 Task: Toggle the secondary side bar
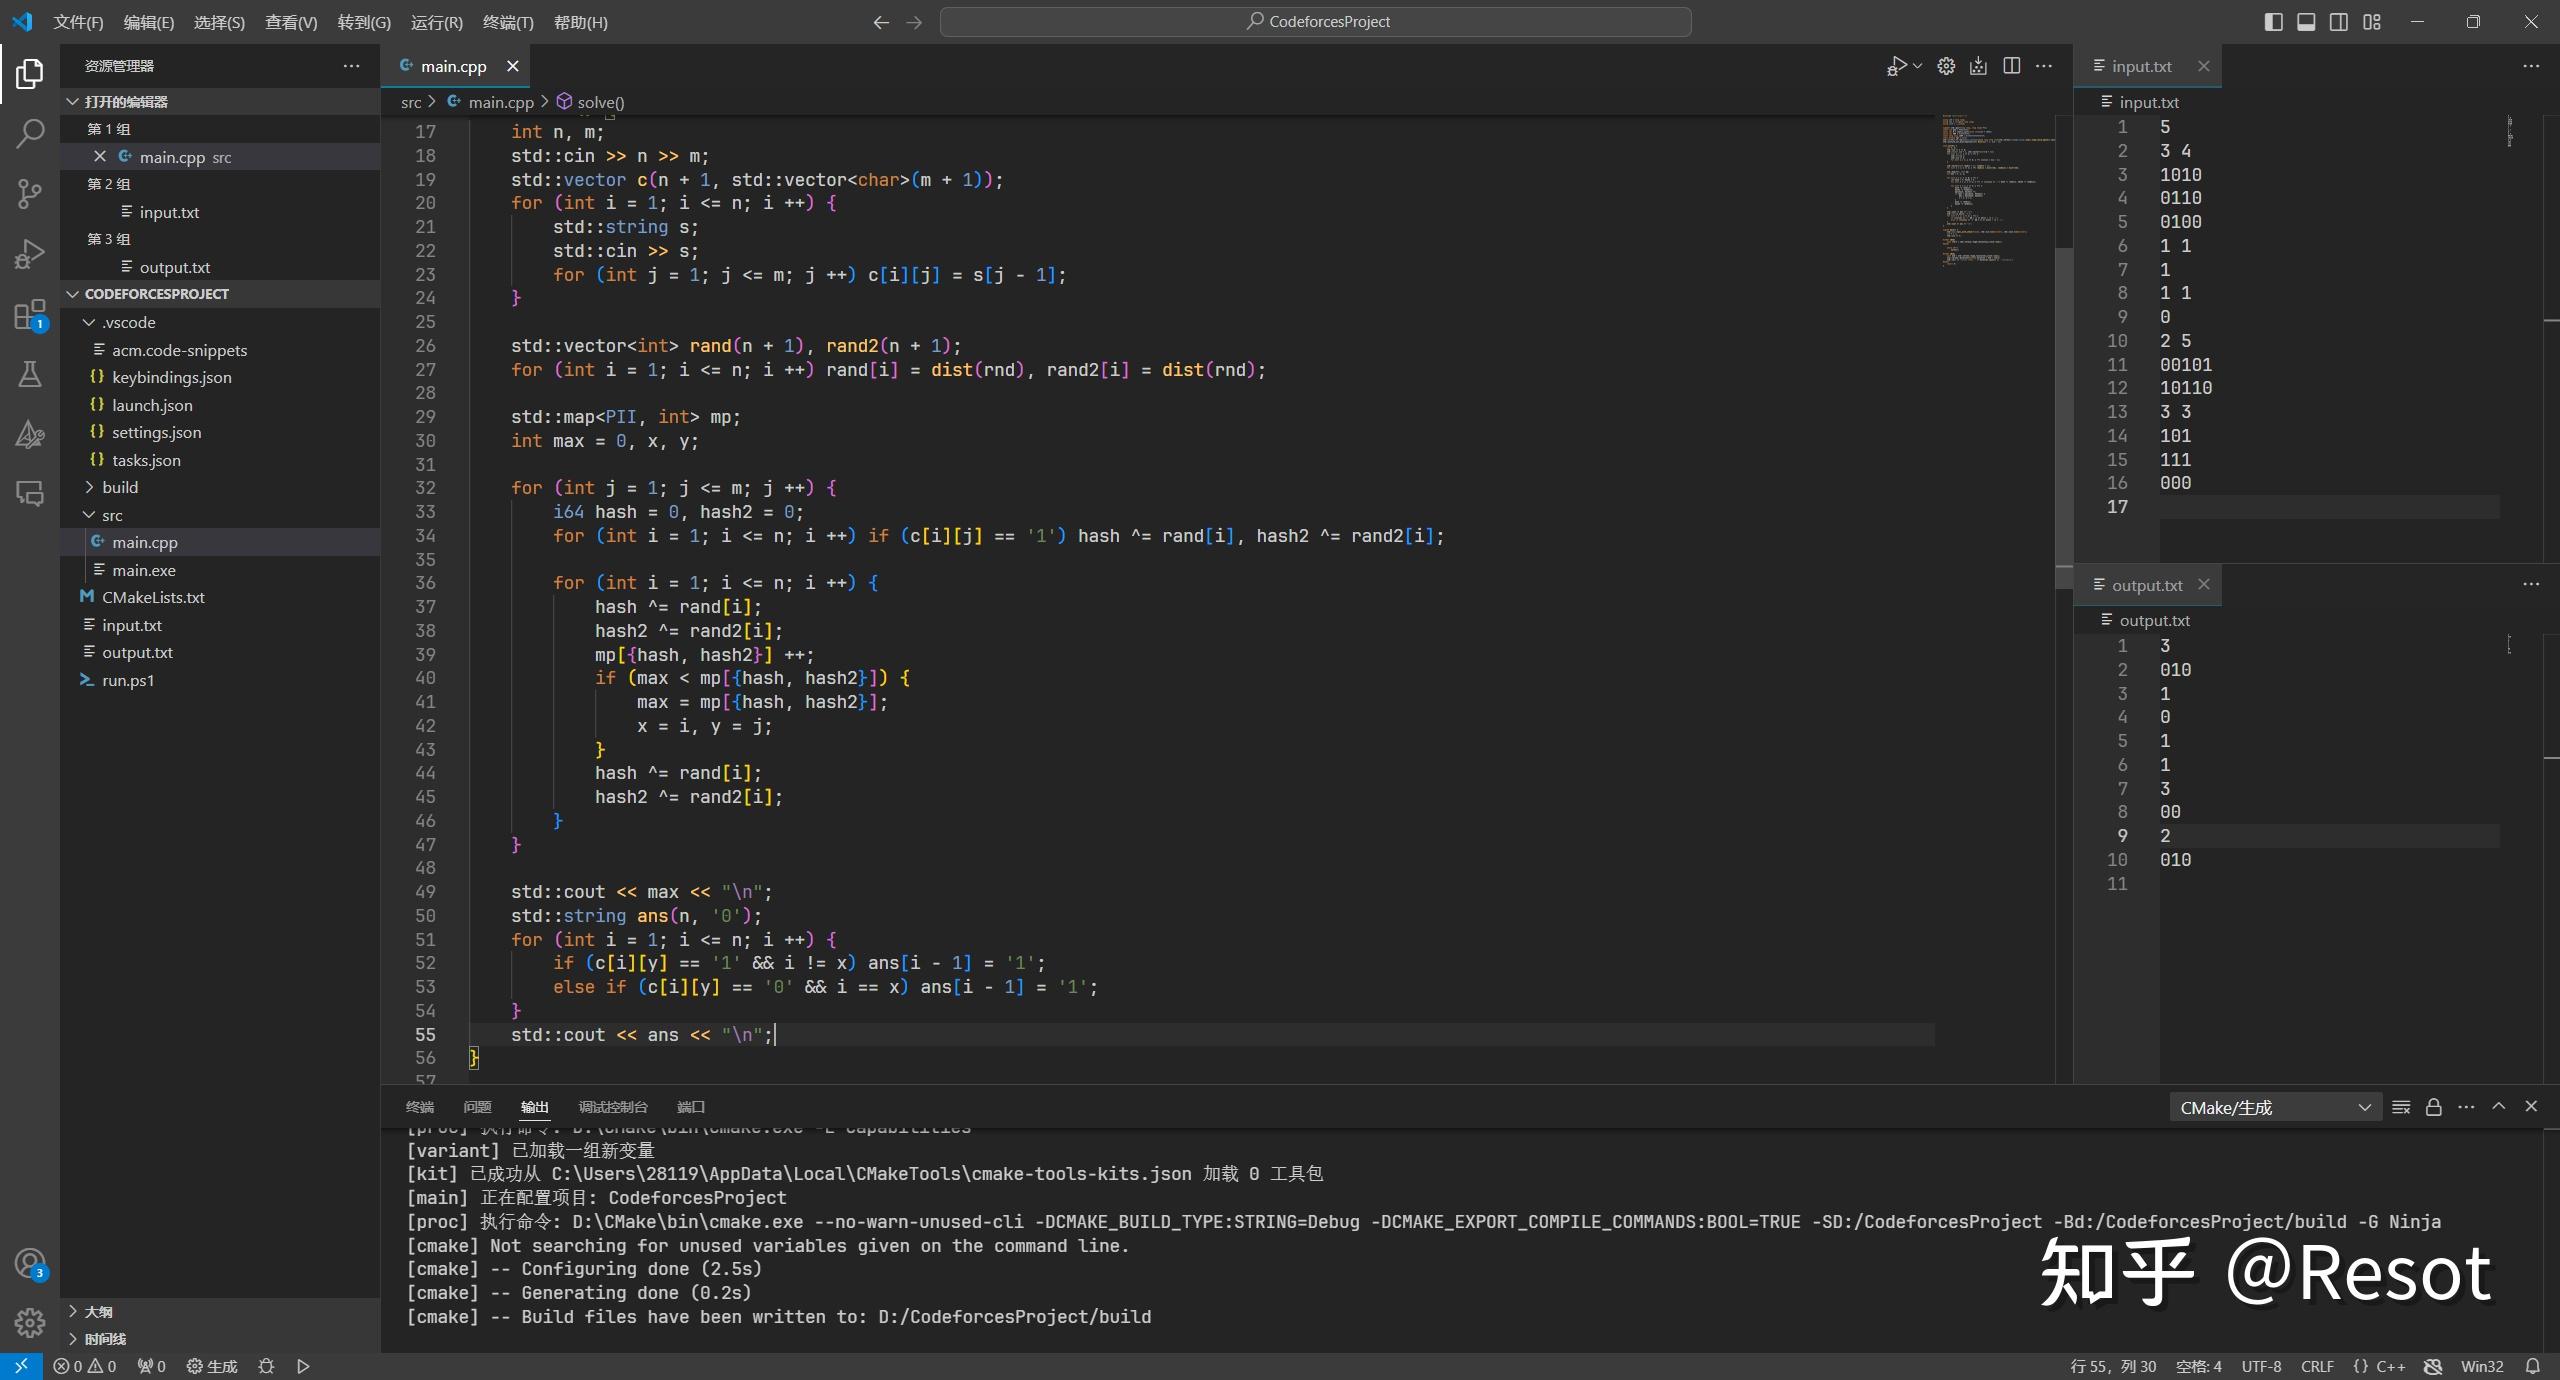tap(2338, 21)
